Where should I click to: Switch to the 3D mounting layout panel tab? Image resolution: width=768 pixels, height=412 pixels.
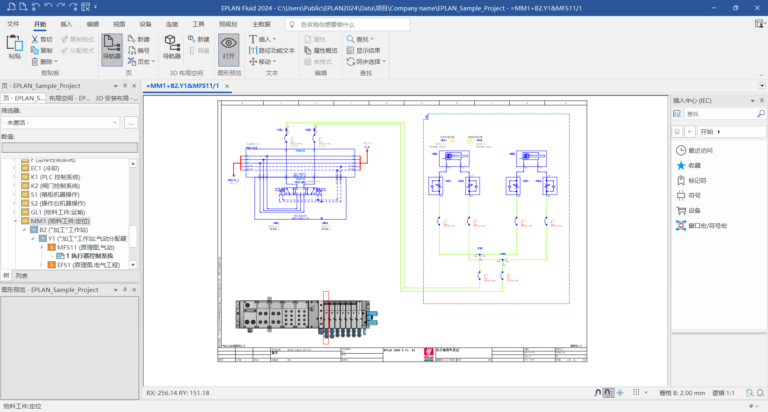coord(116,98)
